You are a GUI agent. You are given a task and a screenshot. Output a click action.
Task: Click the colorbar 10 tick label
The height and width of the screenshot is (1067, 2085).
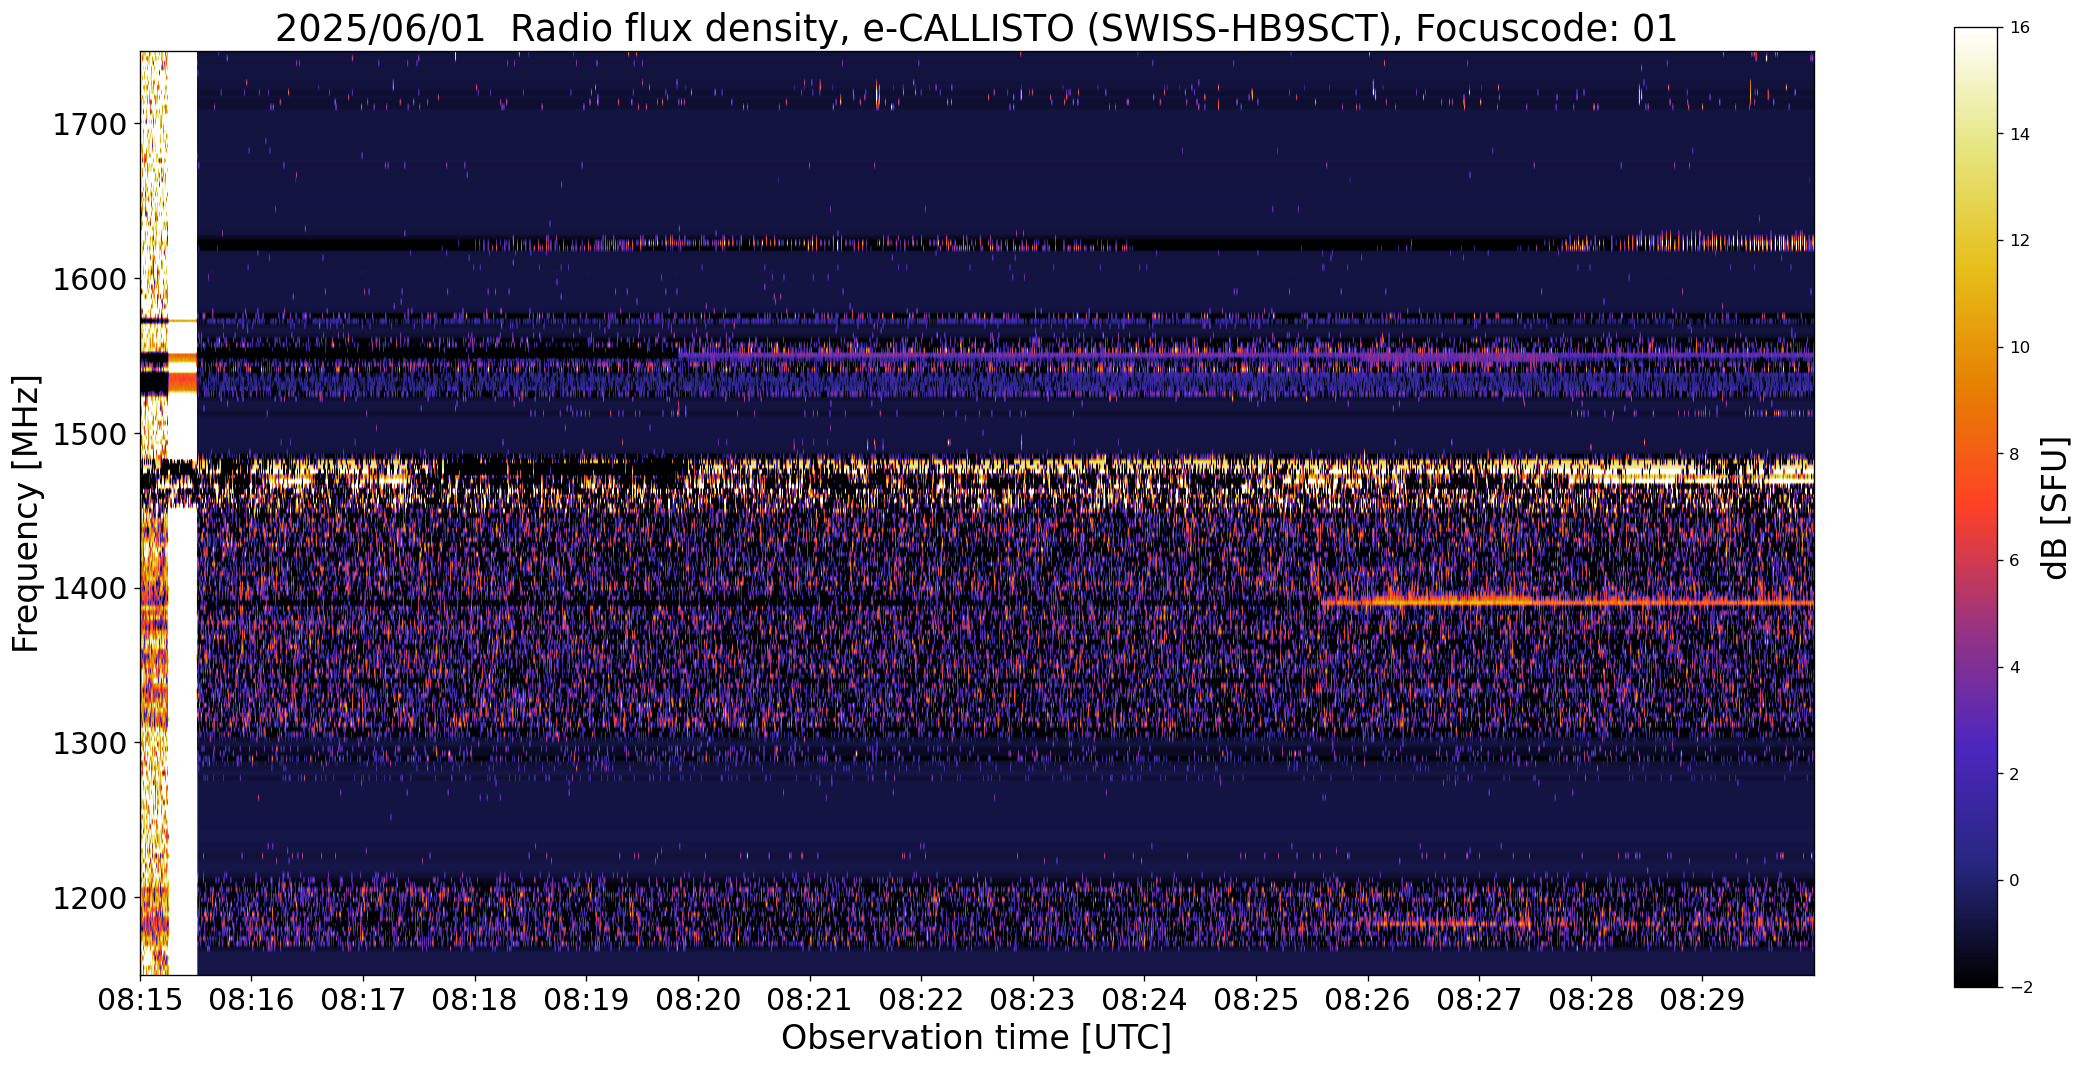tap(2019, 348)
